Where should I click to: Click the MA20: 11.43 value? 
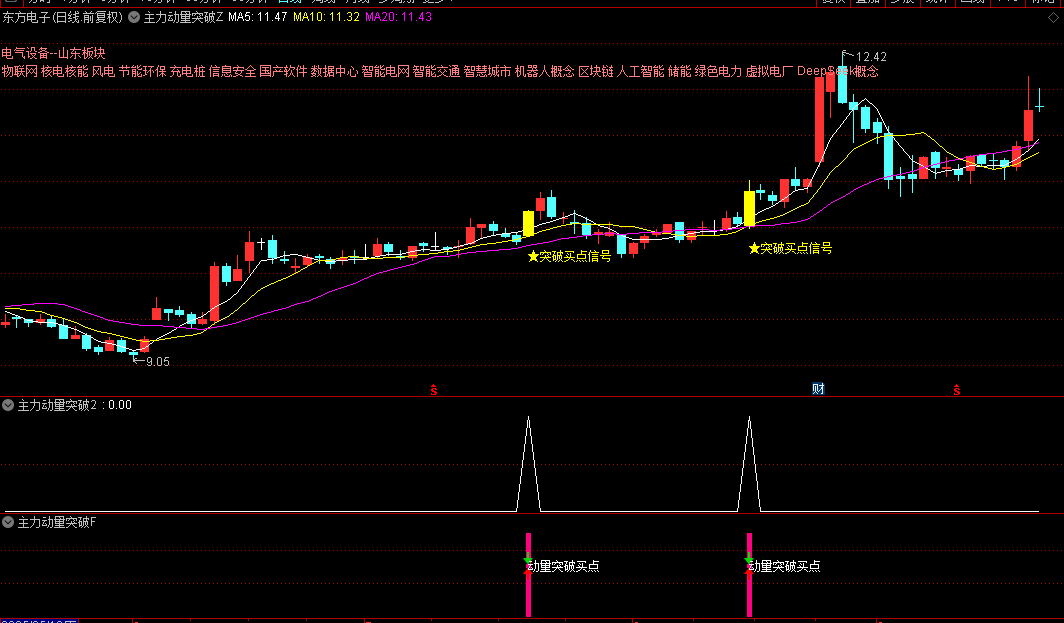pyautogui.click(x=398, y=17)
